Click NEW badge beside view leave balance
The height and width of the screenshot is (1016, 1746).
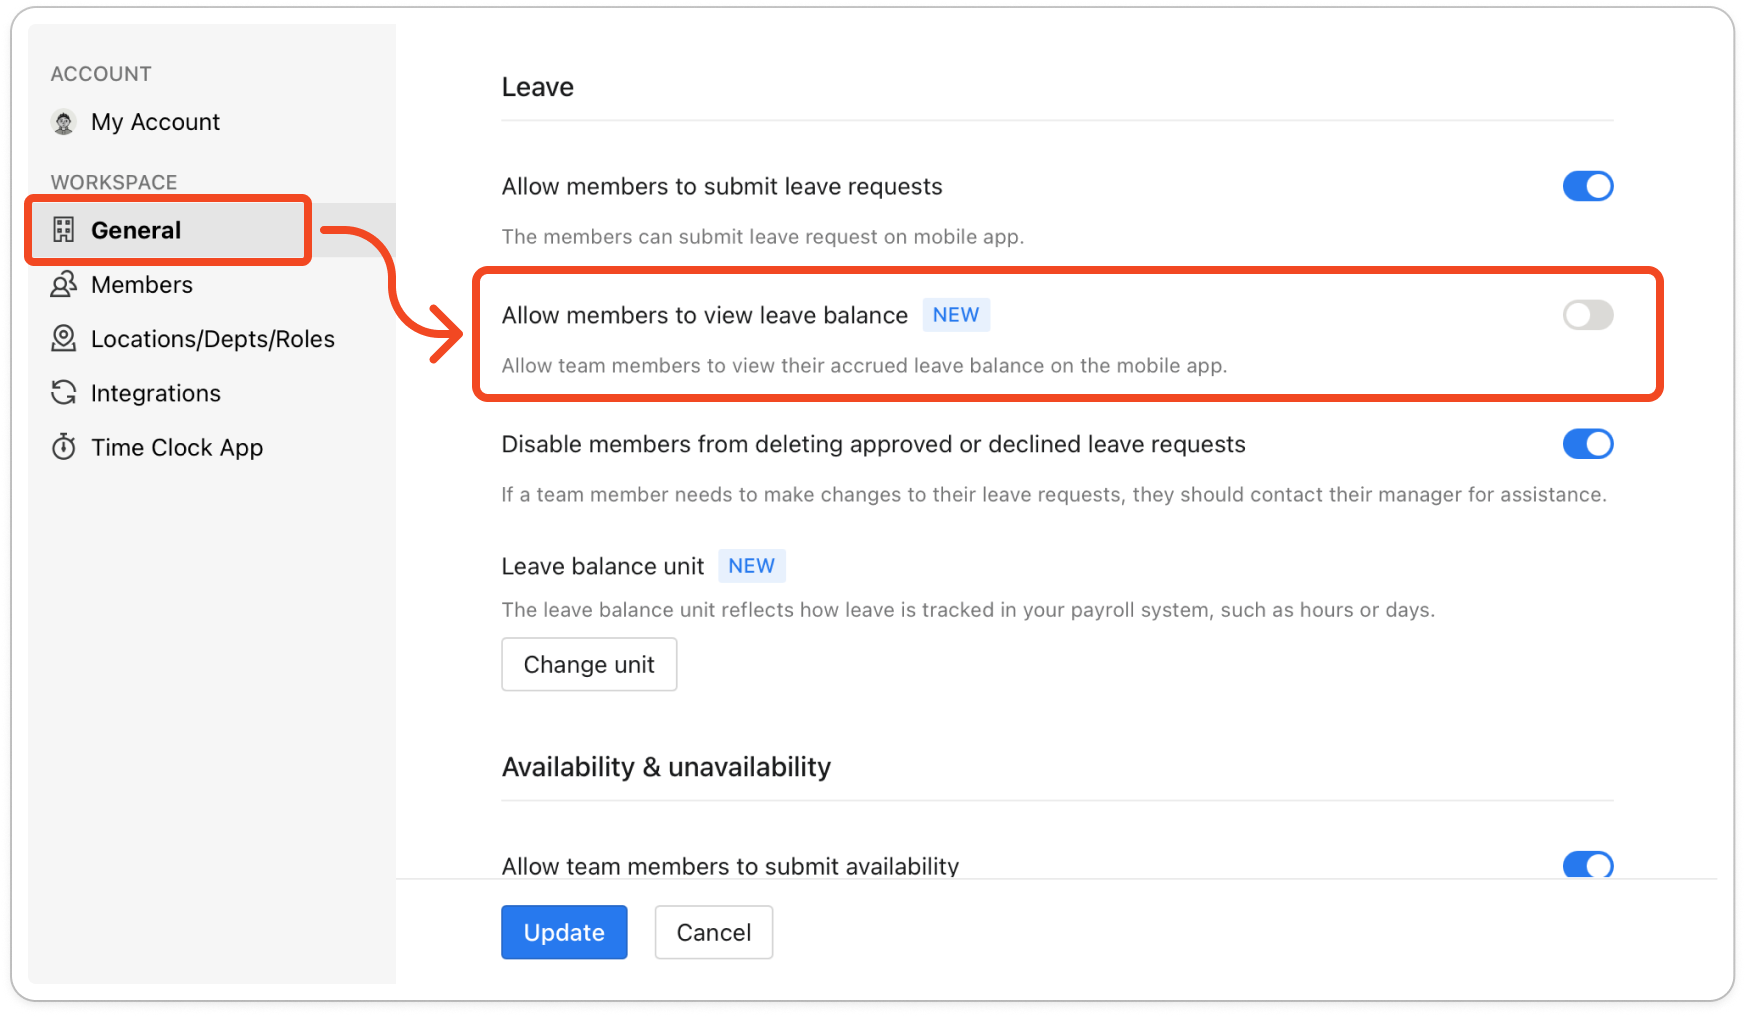(x=956, y=315)
